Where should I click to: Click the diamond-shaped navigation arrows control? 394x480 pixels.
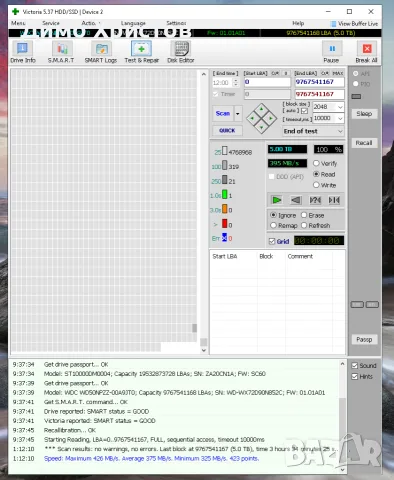click(261, 118)
